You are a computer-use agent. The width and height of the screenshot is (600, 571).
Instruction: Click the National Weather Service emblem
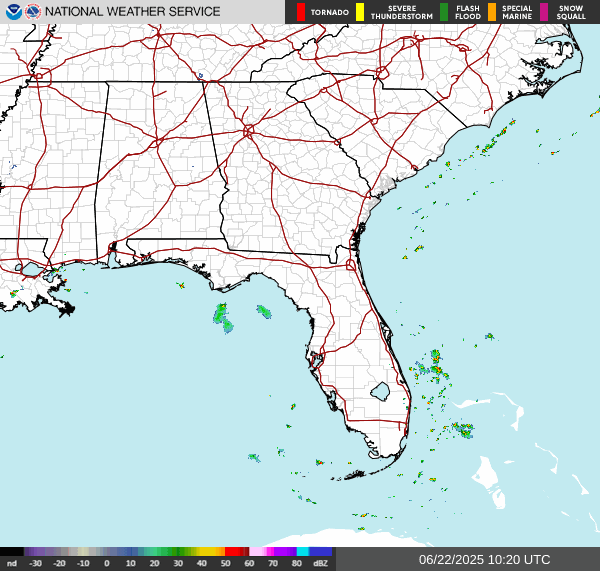33,12
